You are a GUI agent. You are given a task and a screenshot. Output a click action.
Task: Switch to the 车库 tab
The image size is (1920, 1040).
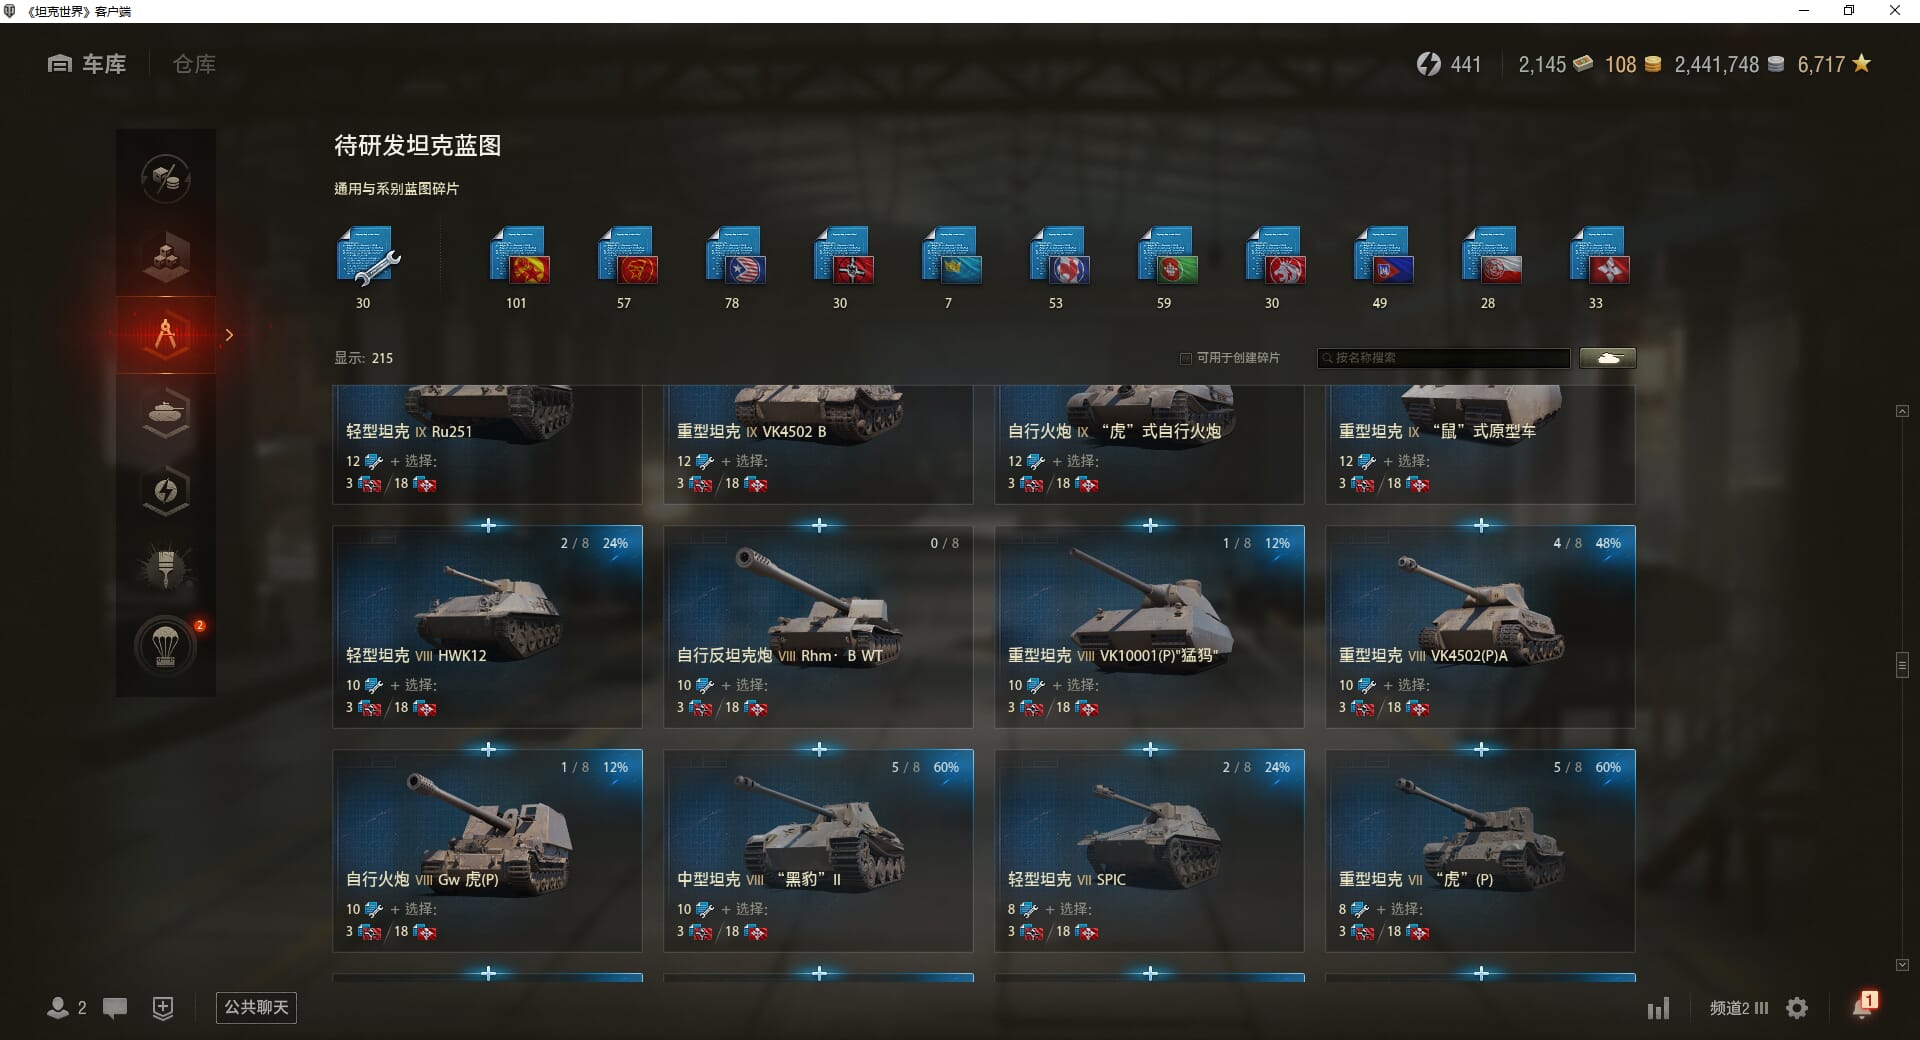87,64
